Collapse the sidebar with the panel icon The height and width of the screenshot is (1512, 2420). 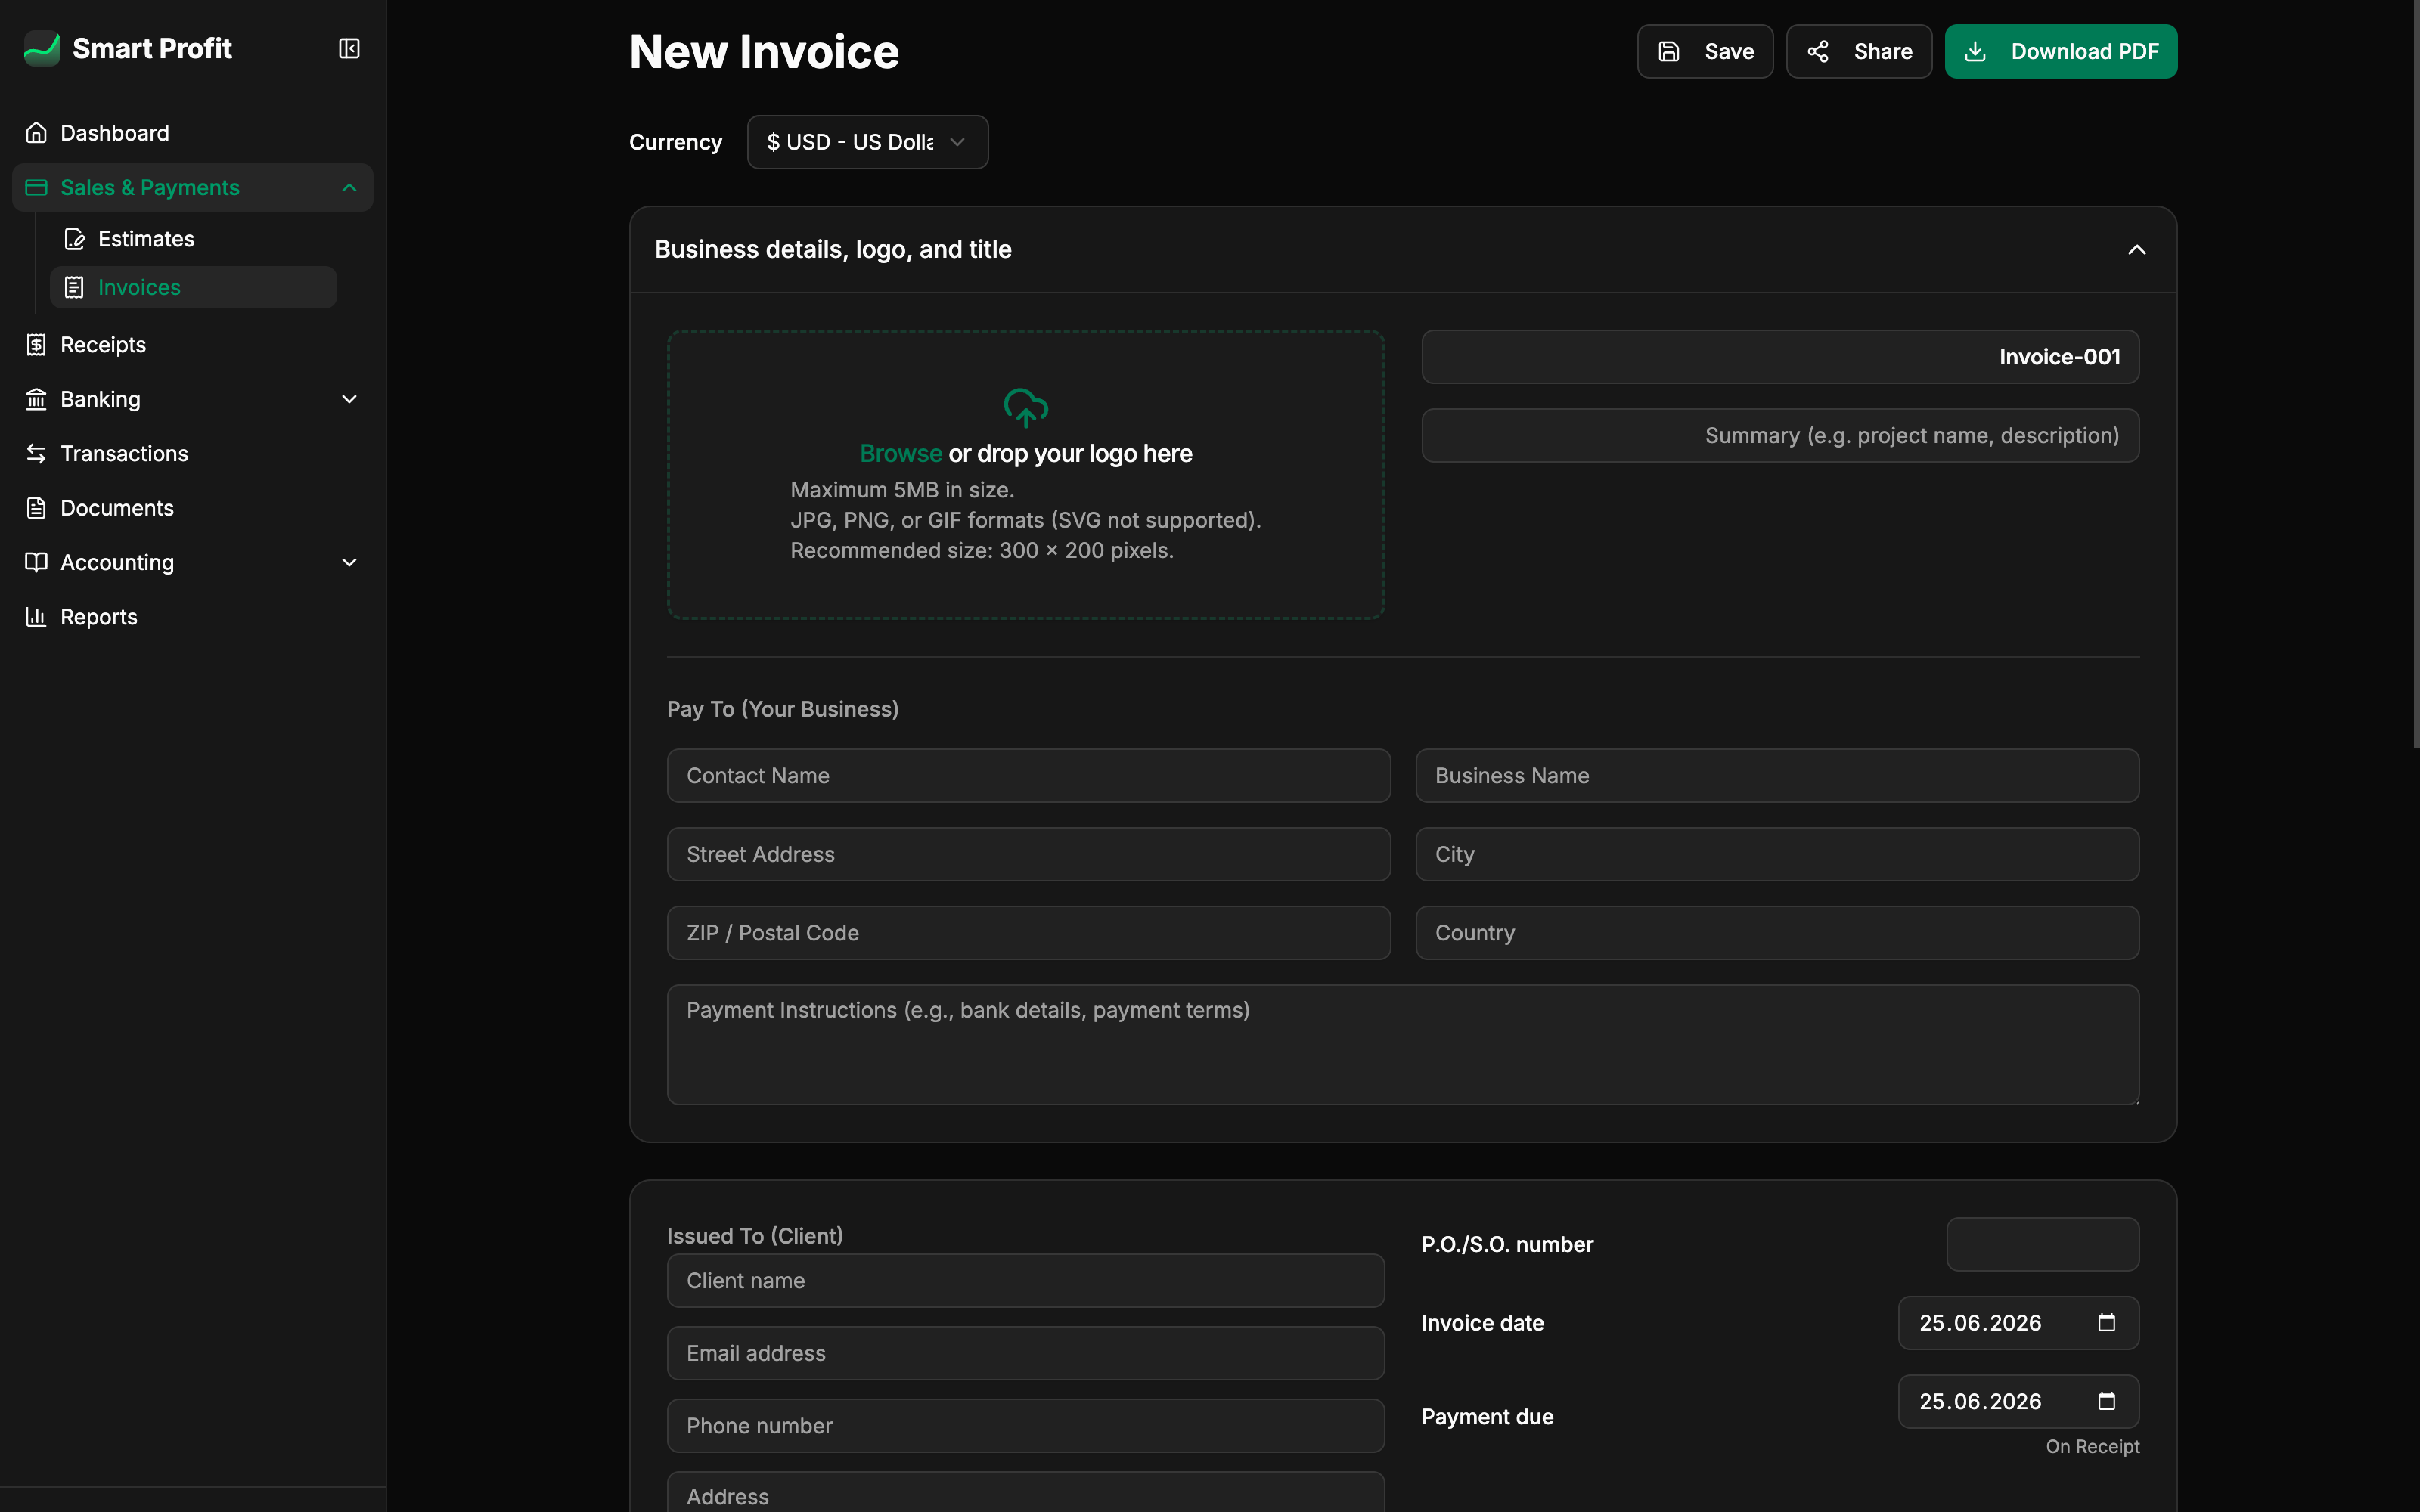tap(349, 48)
